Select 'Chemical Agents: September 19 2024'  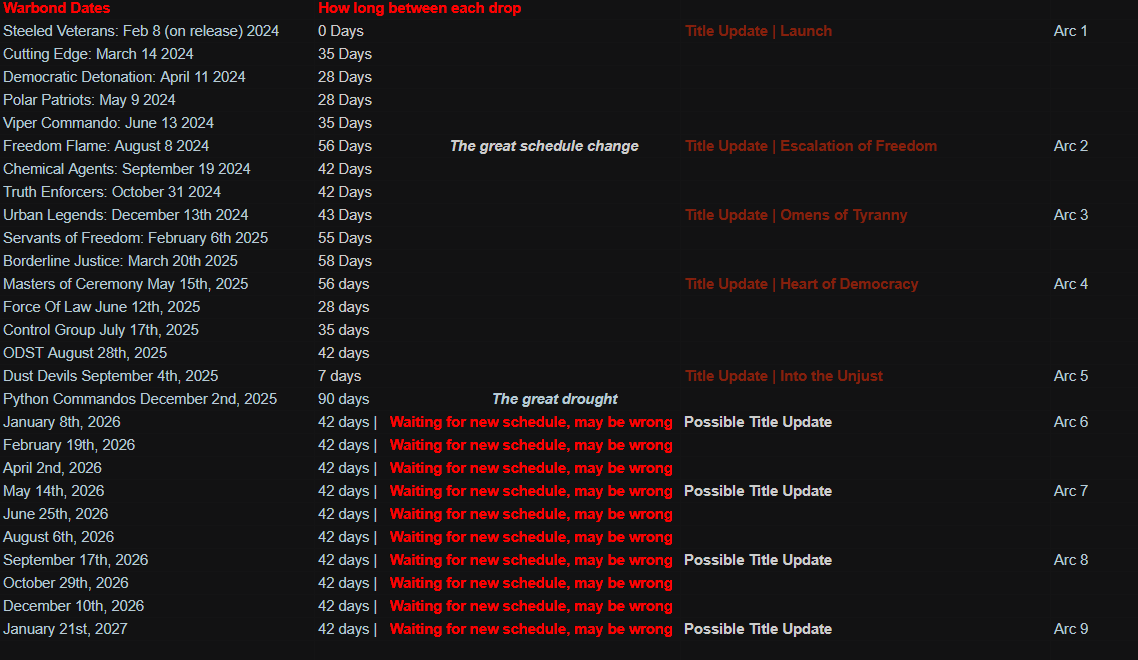click(x=126, y=169)
